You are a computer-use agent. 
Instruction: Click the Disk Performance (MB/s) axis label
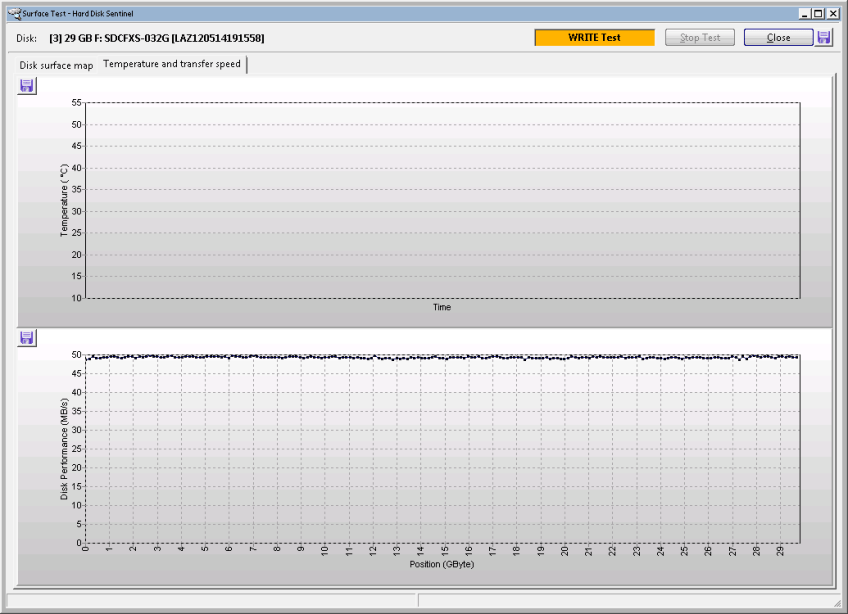[65, 448]
